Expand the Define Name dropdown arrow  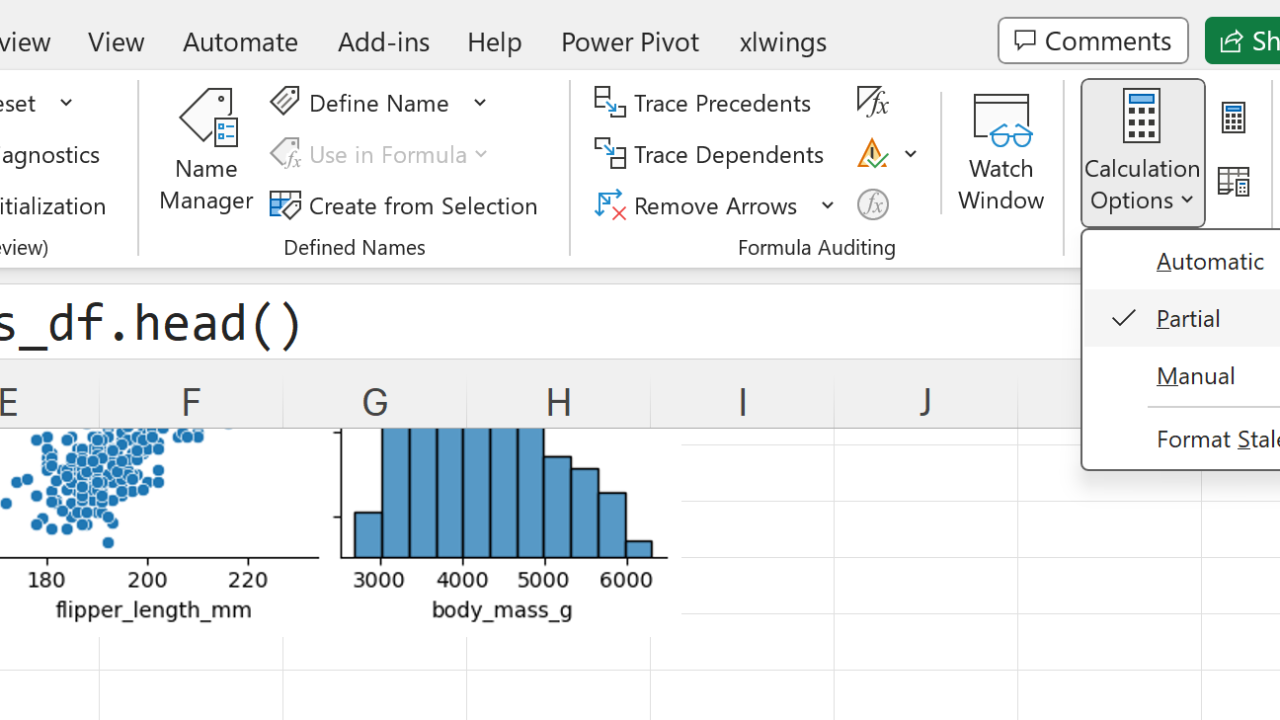click(480, 103)
